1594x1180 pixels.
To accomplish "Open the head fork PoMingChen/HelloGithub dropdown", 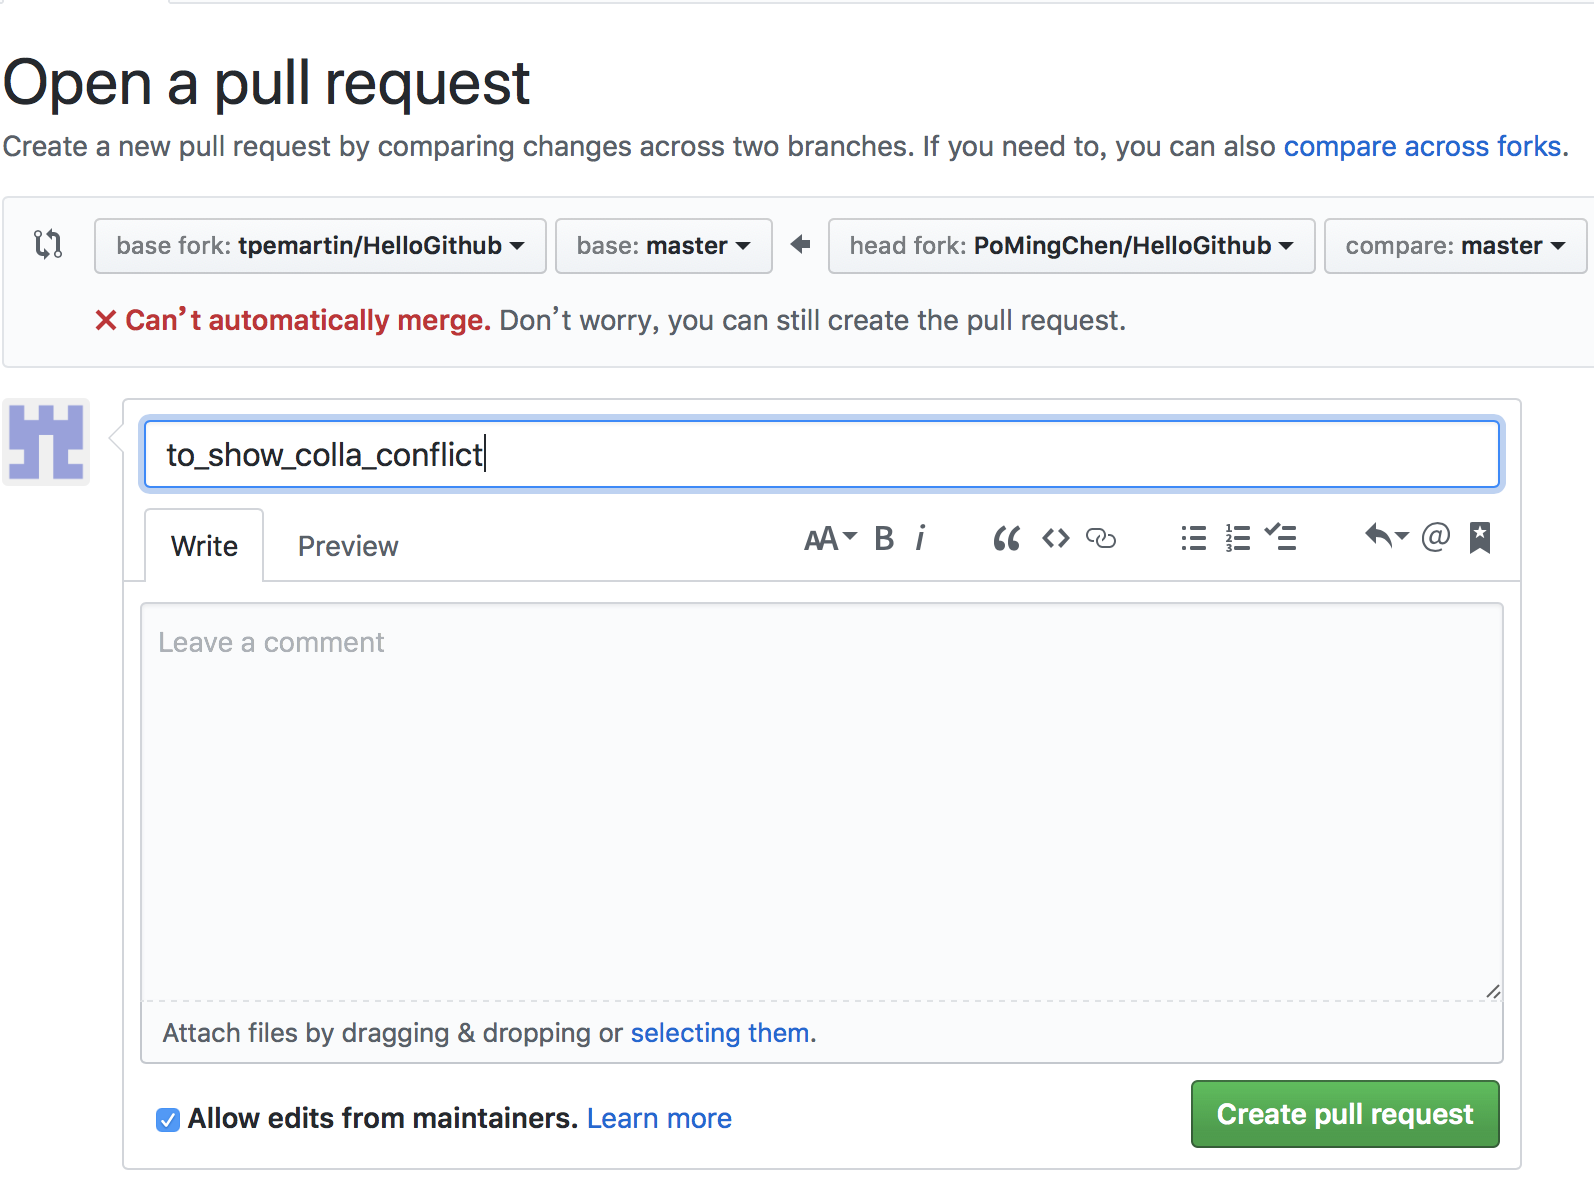I will [x=1071, y=246].
